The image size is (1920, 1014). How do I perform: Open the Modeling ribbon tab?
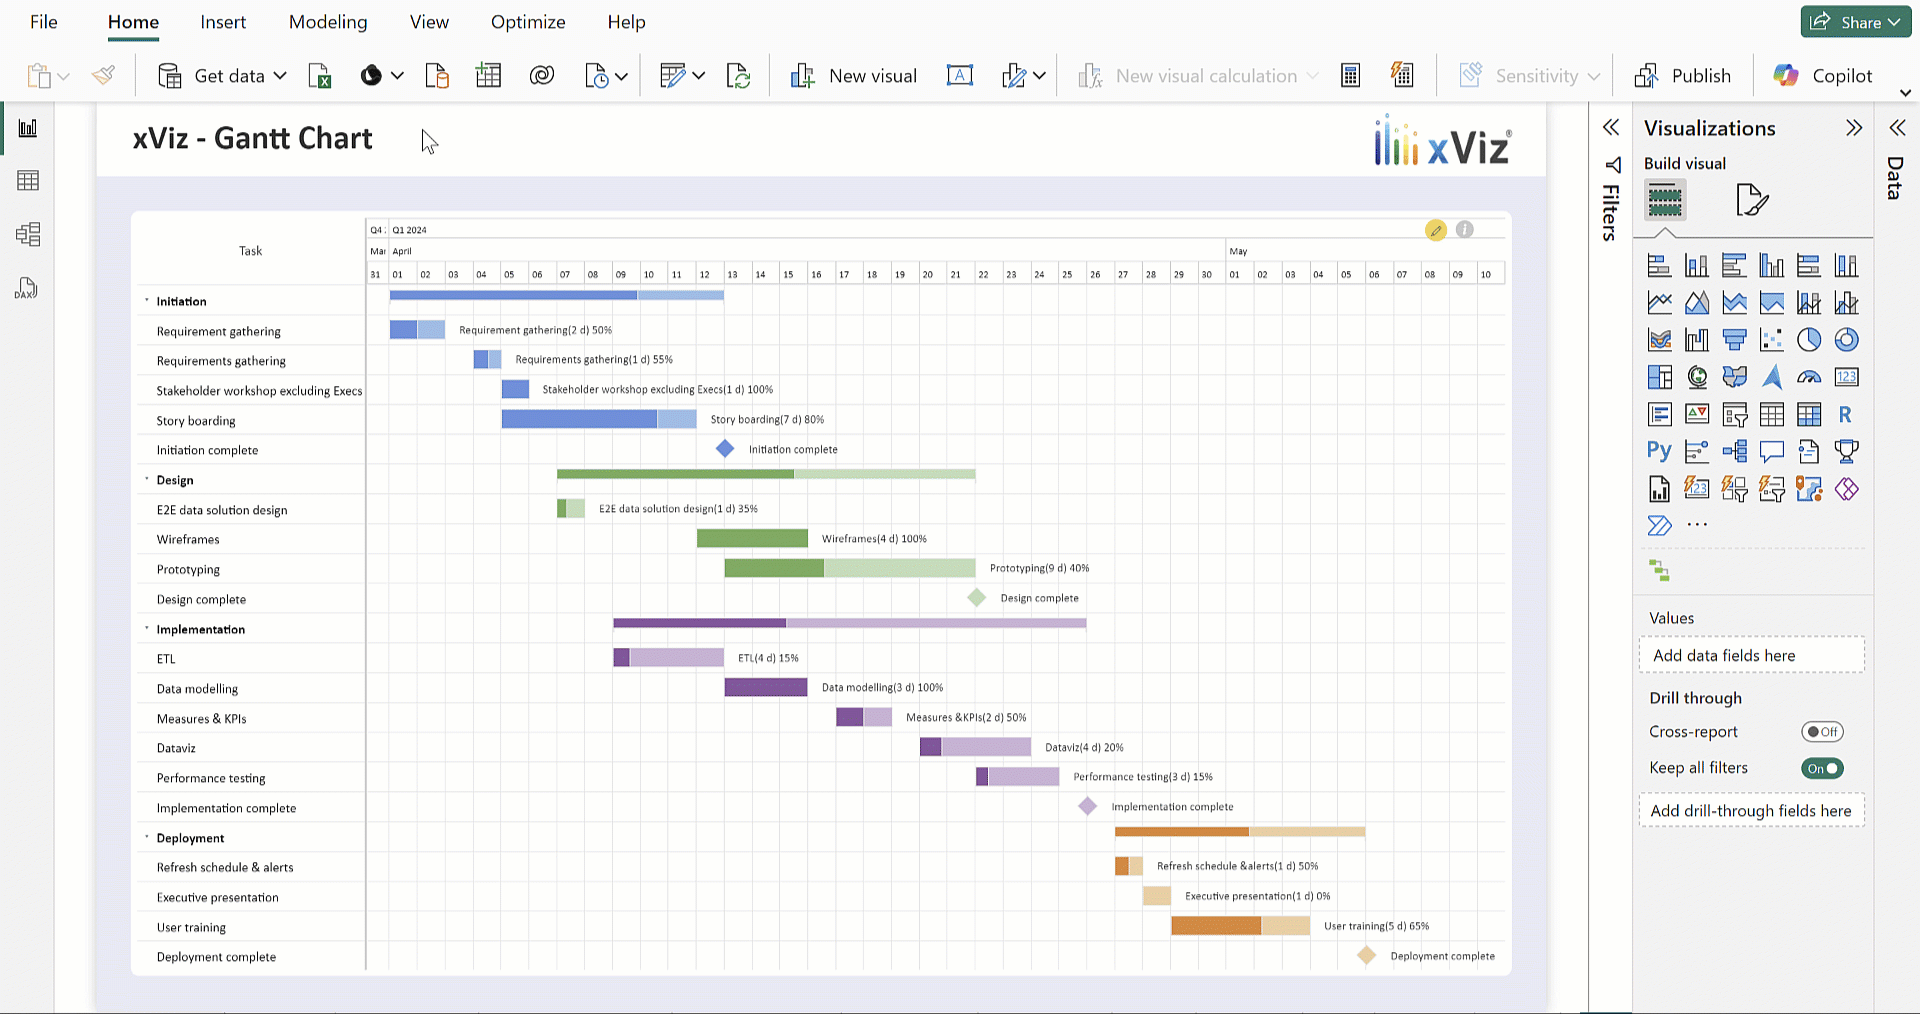click(x=327, y=22)
